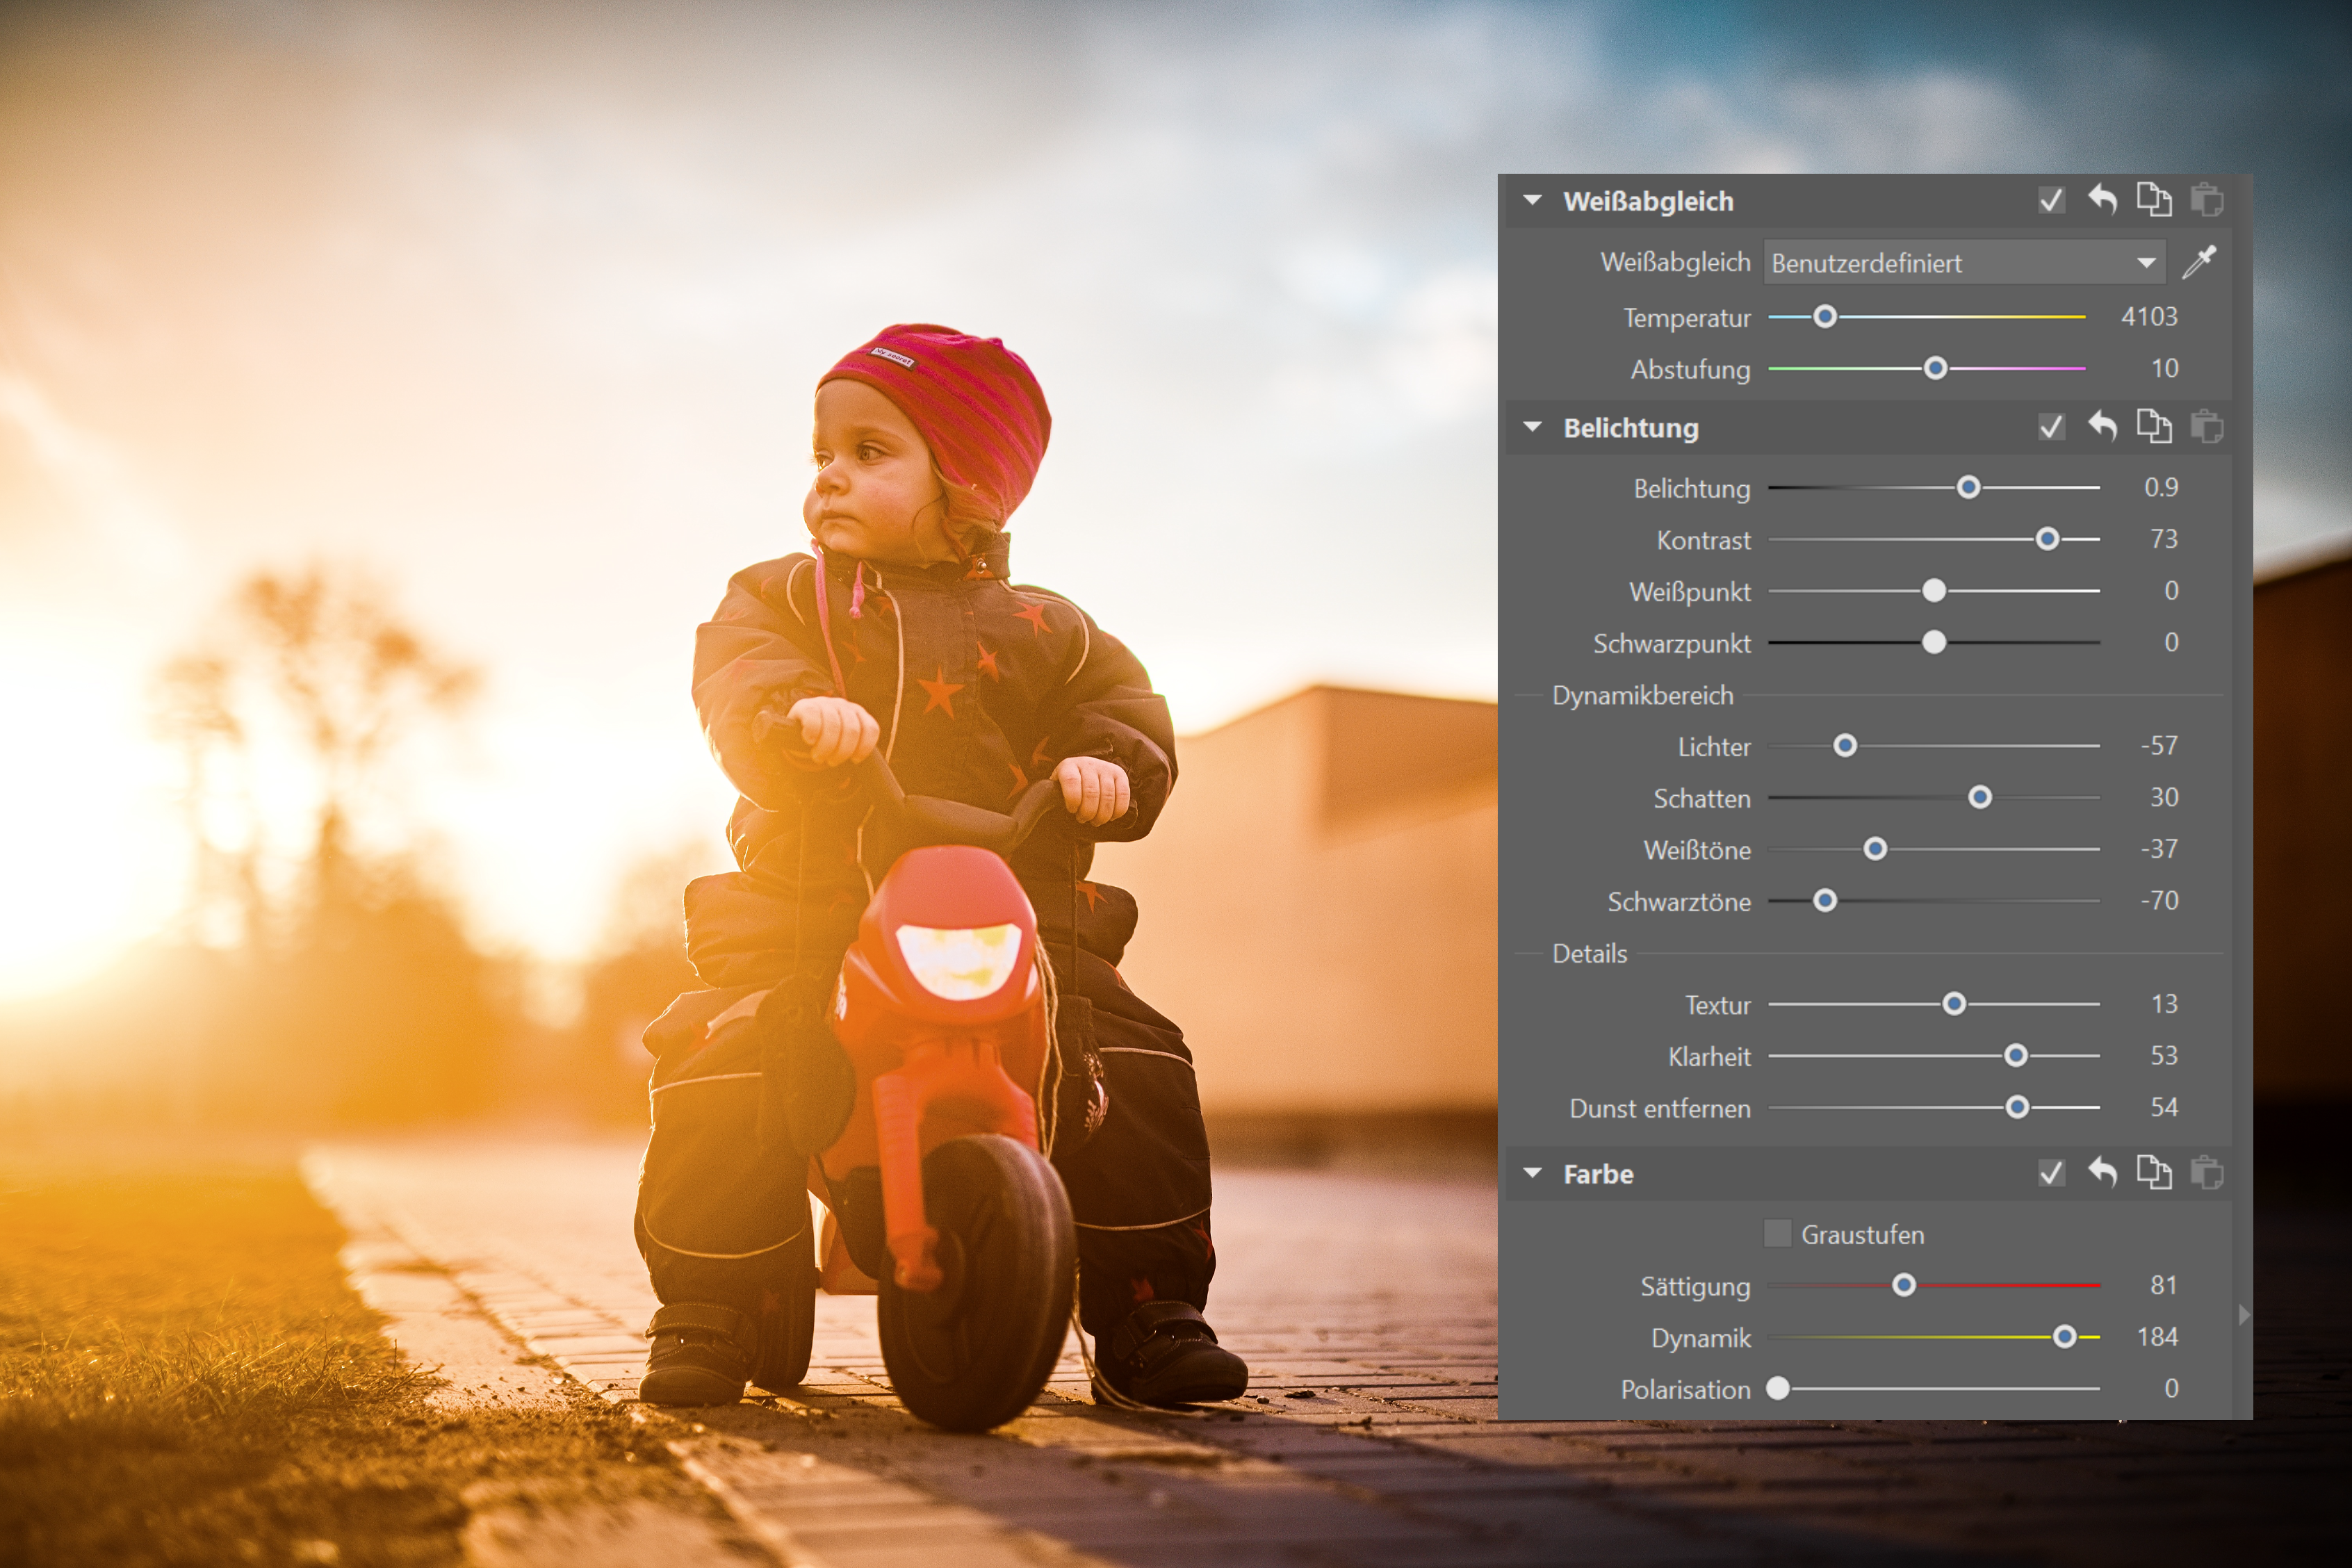Paste settings into the Farbe section

(x=2206, y=1172)
